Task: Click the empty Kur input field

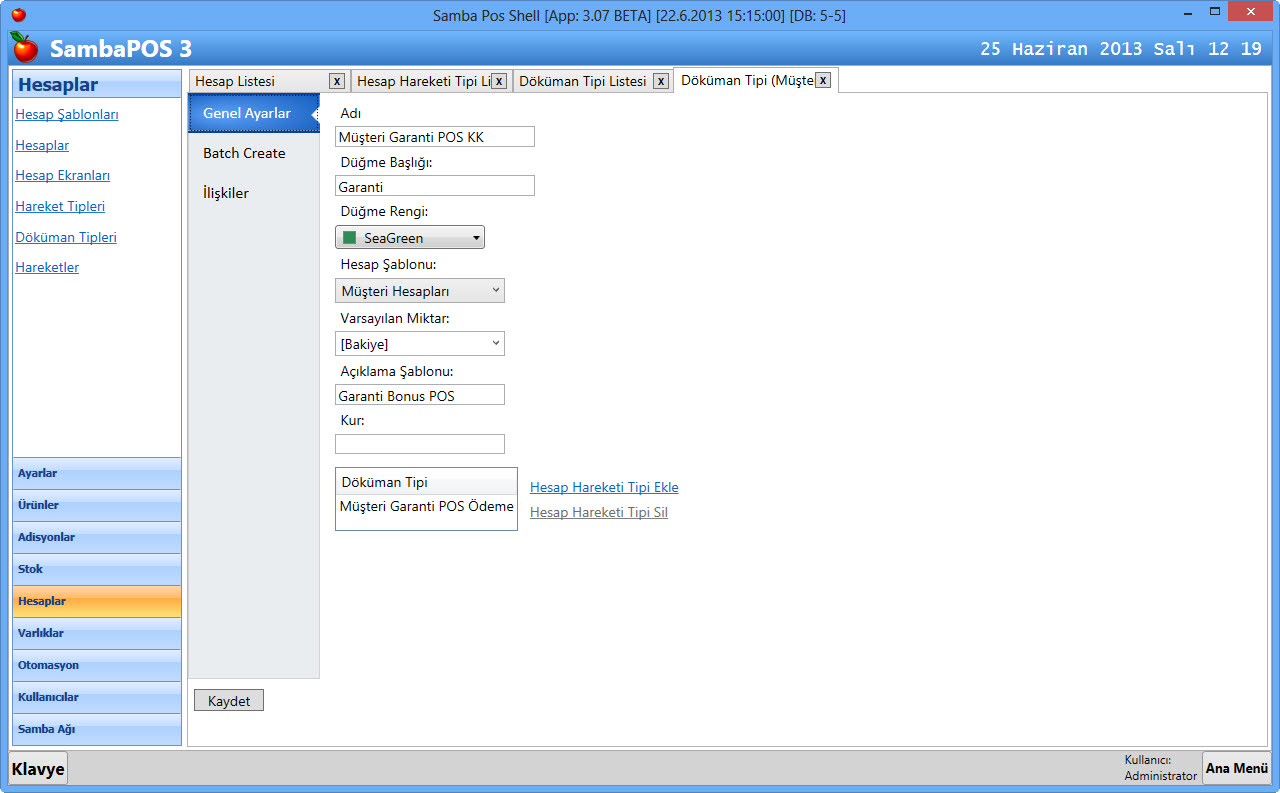Action: tap(420, 444)
